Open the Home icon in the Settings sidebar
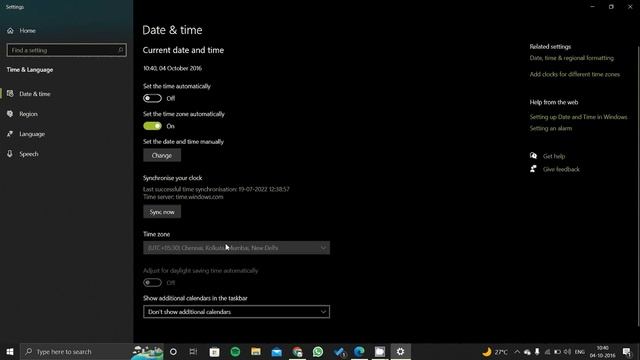The height and width of the screenshot is (360, 640). pos(10,31)
